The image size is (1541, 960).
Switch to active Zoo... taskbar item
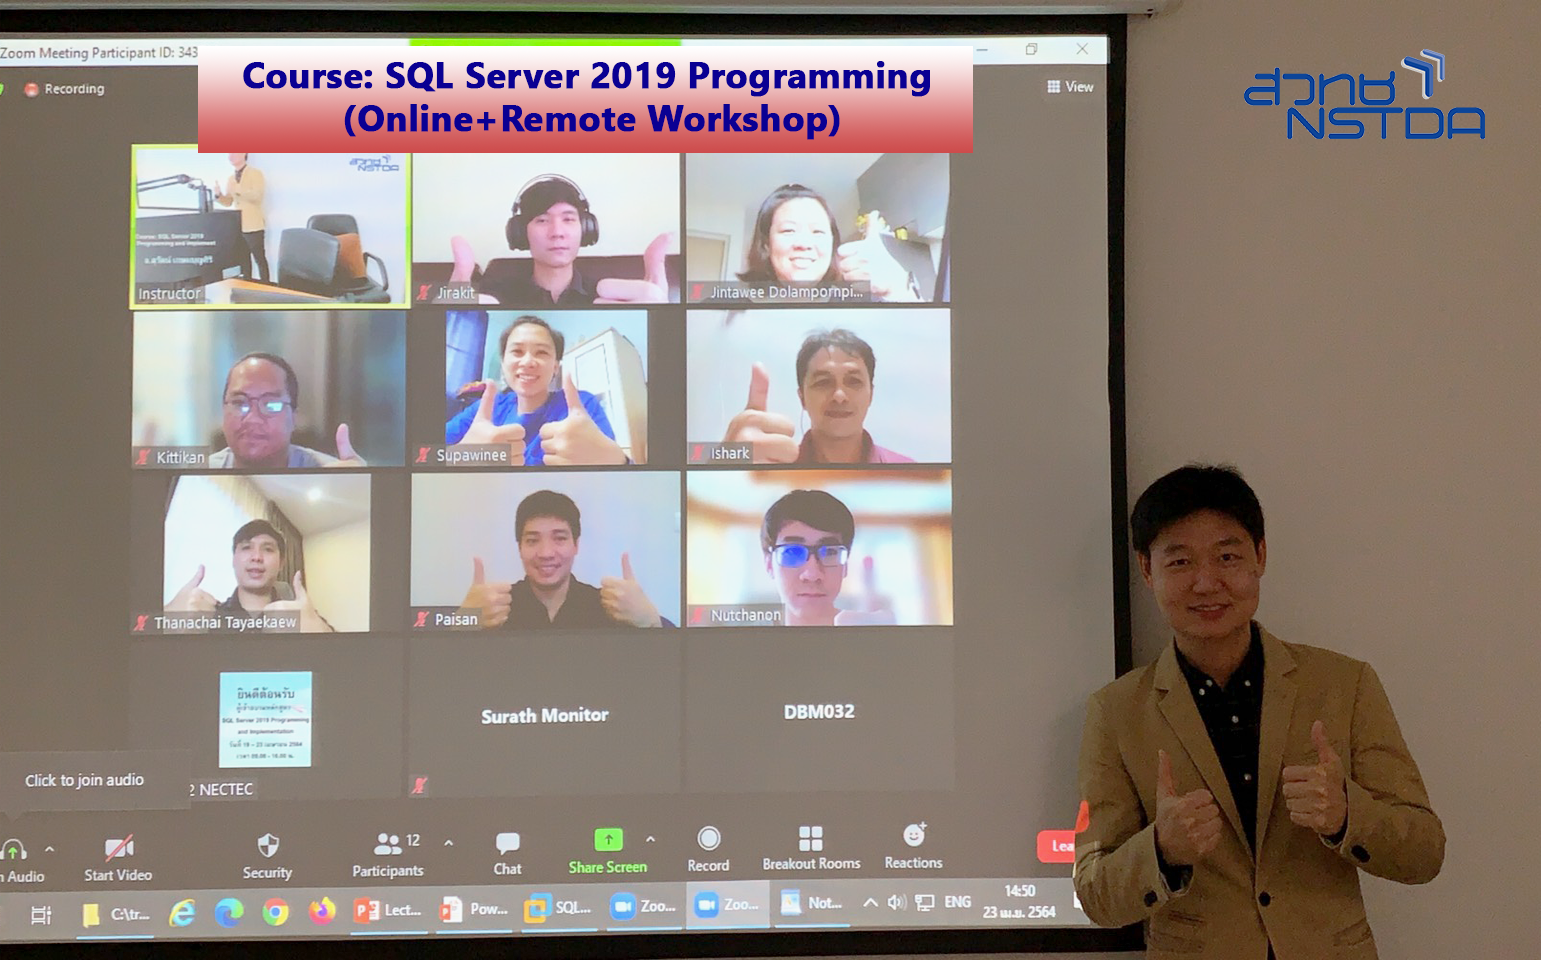click(x=728, y=905)
